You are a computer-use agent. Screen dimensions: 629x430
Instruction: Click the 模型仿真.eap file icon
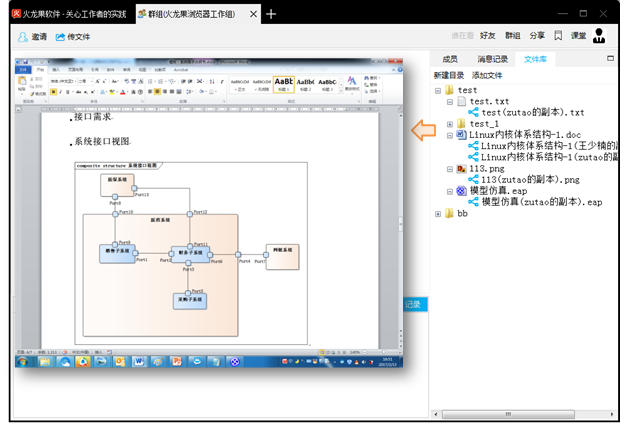click(461, 190)
